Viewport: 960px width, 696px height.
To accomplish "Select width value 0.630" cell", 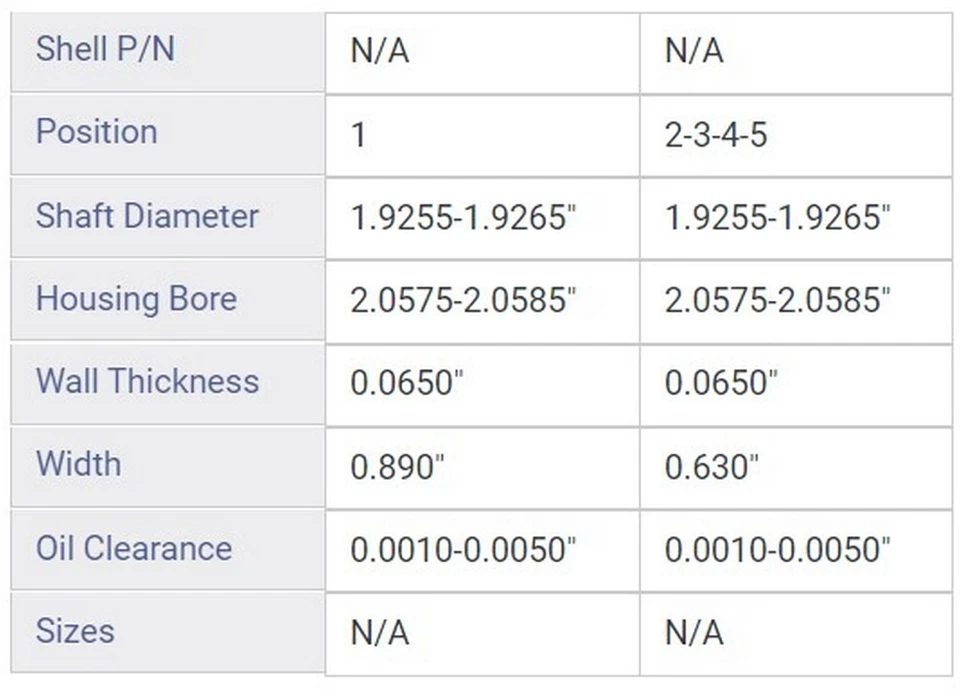I will tap(796, 468).
